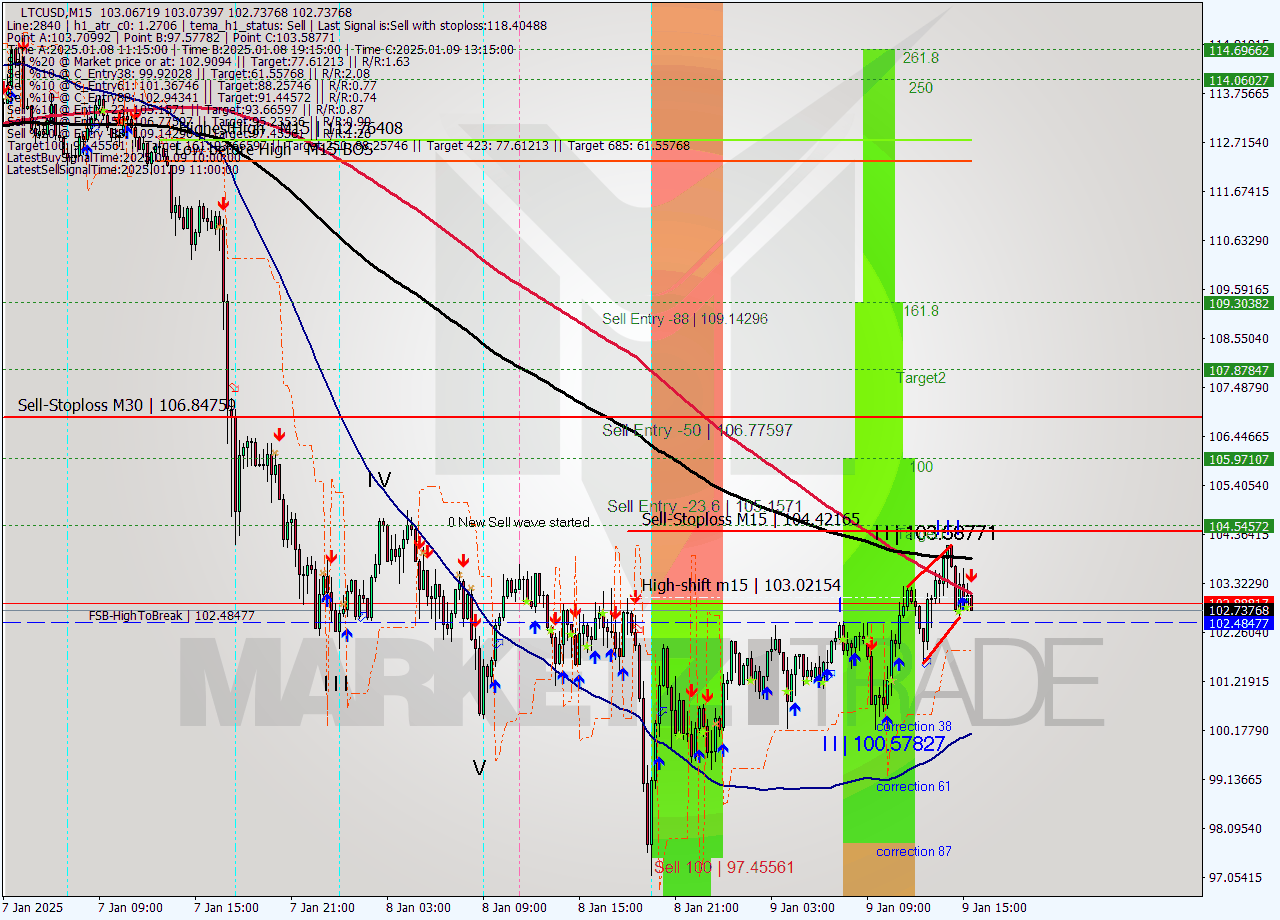Click the 109.30382 price tag on axis
The width and height of the screenshot is (1280, 920).
[x=1240, y=303]
